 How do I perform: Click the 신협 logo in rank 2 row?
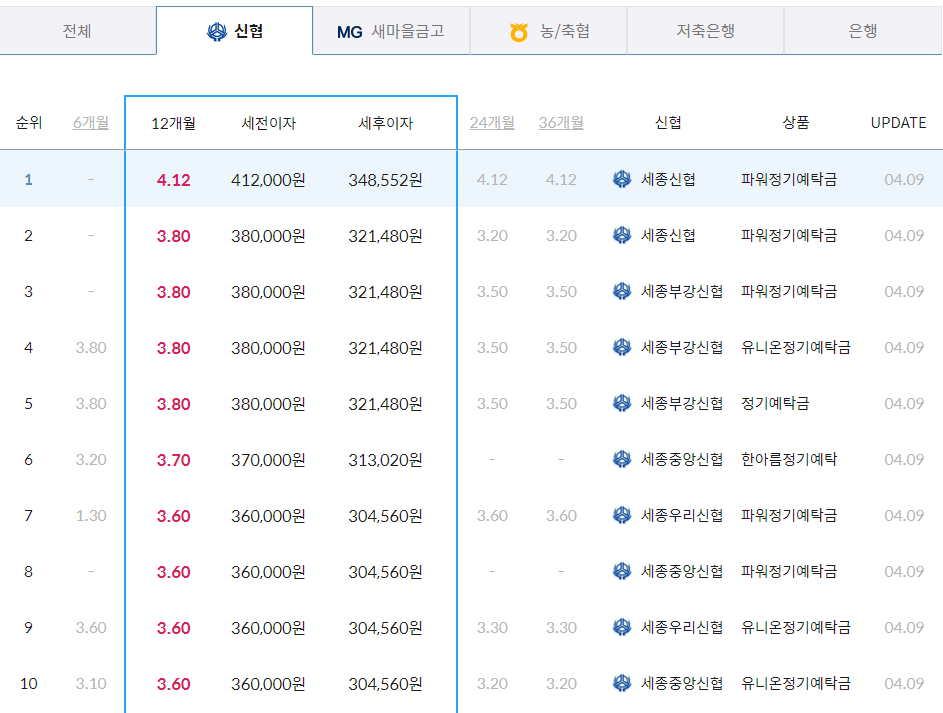click(x=622, y=235)
